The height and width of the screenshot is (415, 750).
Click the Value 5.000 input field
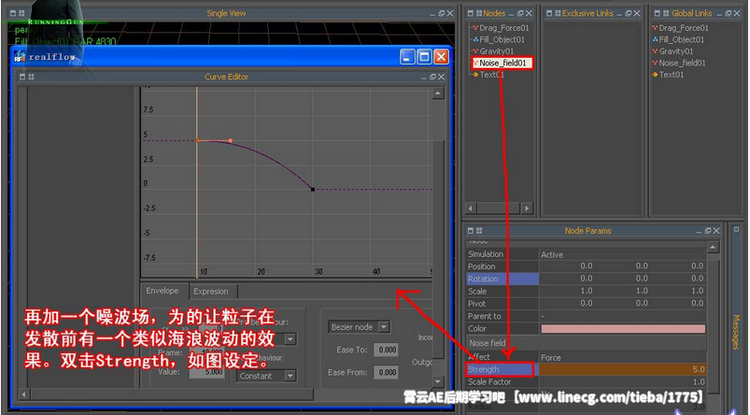[x=207, y=372]
